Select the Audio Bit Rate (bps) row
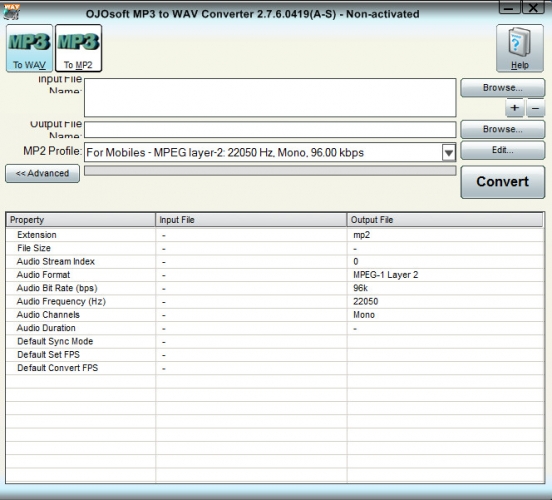 275,288
